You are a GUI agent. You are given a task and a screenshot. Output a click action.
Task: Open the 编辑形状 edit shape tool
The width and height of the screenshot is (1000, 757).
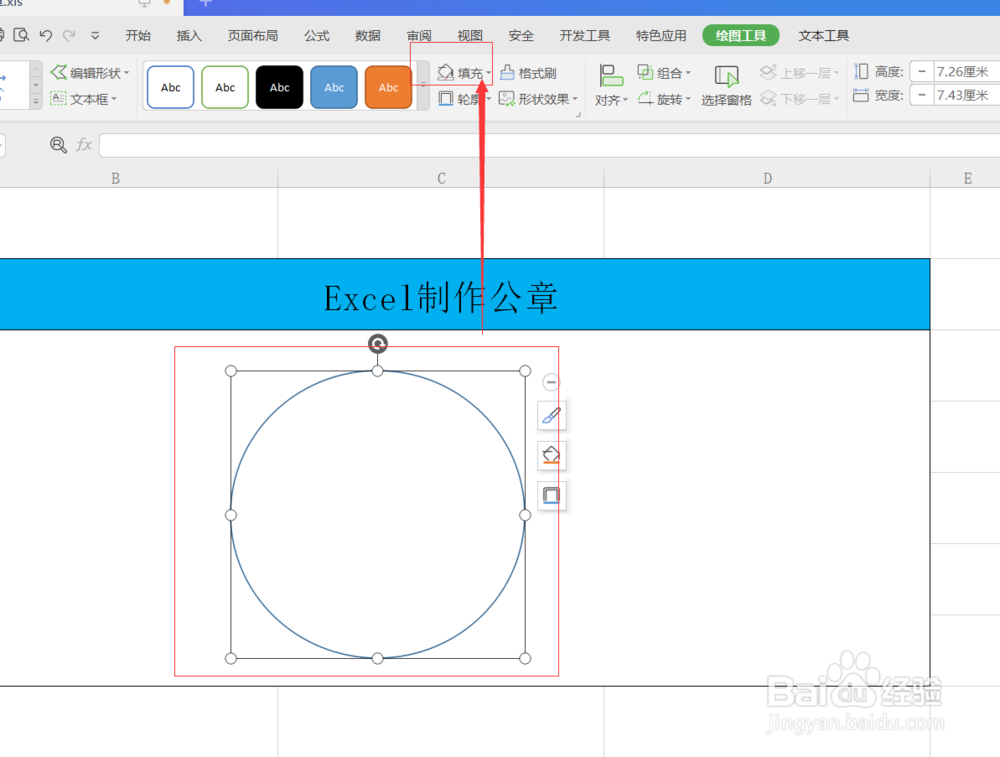point(88,72)
